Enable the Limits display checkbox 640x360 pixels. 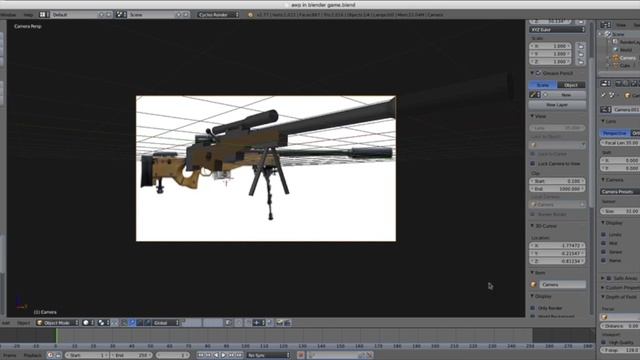point(603,235)
